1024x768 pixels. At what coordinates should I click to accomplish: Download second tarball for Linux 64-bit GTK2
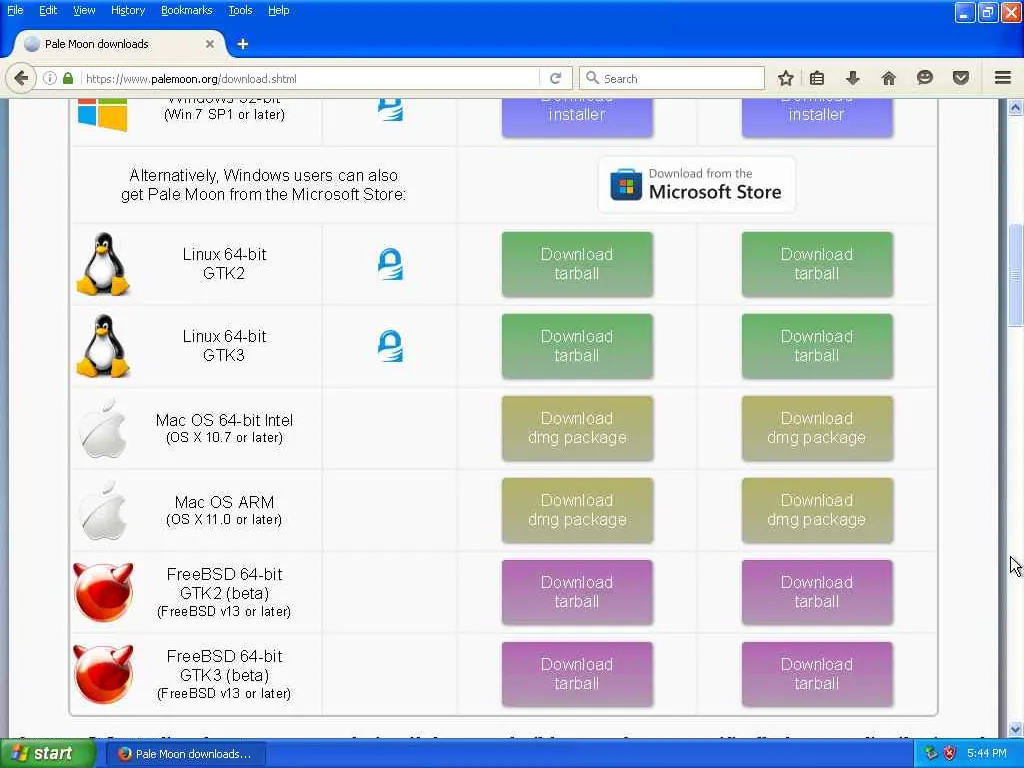point(817,264)
